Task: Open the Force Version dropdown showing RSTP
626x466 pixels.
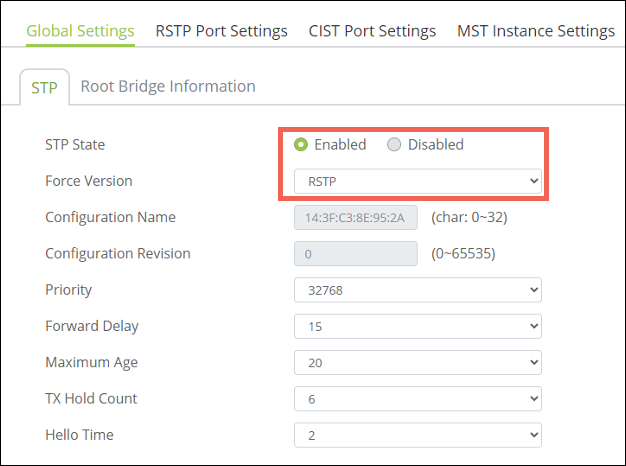Action: [x=417, y=181]
